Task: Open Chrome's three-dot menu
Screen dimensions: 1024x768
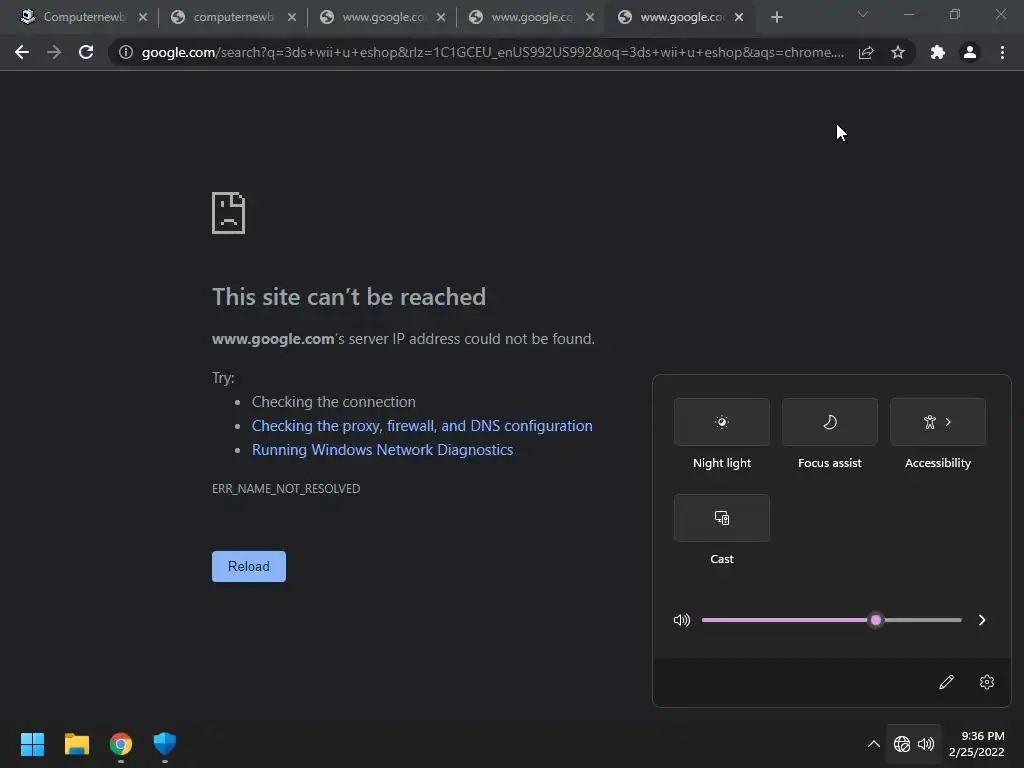Action: click(1002, 52)
